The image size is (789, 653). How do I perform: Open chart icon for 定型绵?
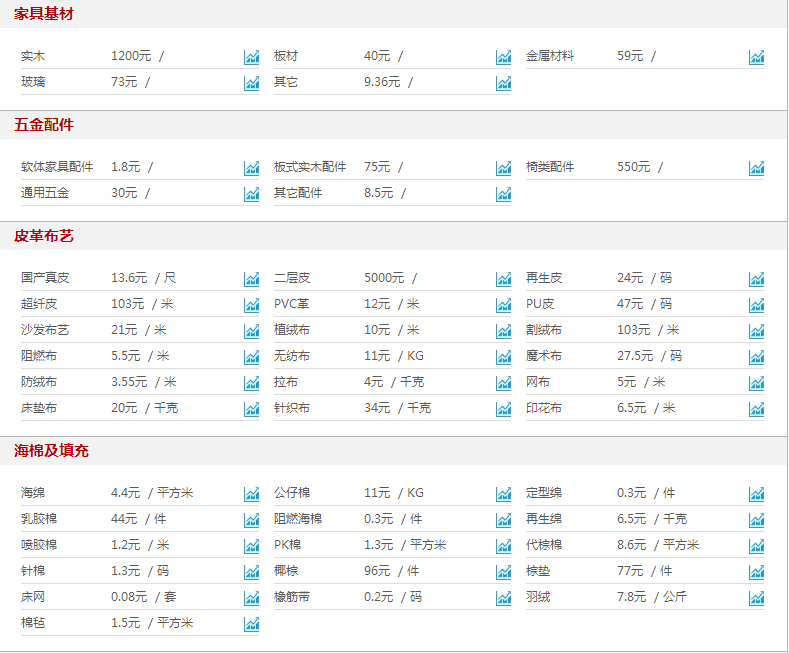pos(756,495)
